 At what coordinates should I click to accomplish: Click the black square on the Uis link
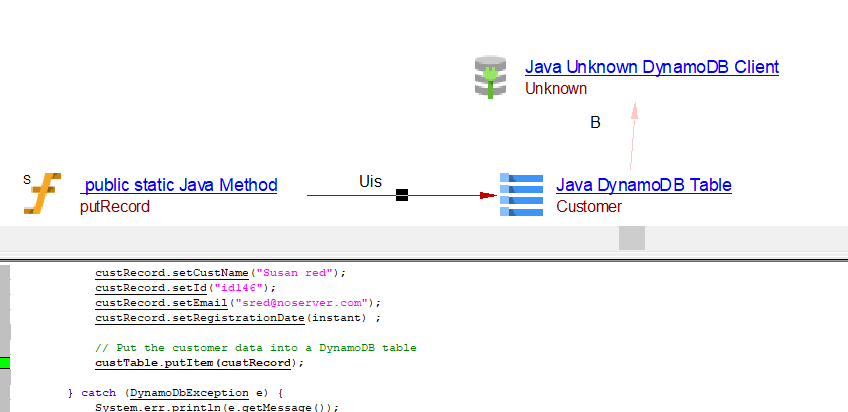402,195
